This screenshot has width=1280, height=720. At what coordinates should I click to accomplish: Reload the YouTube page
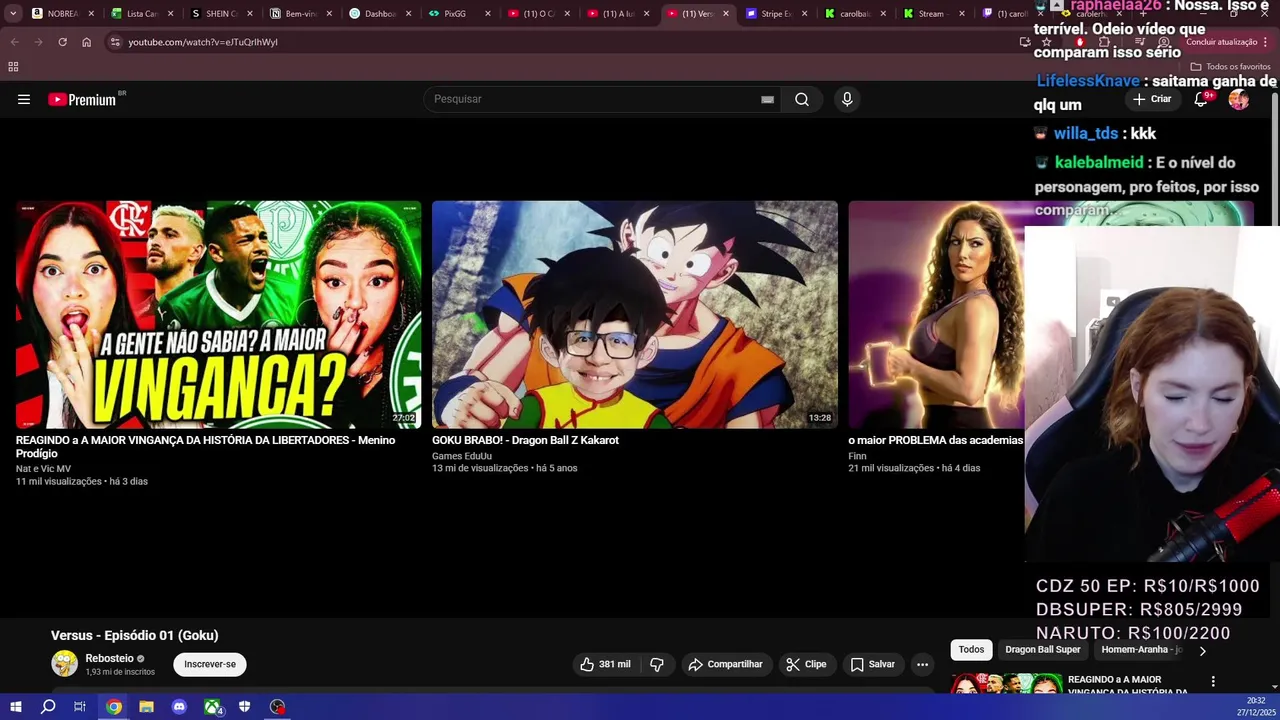[62, 42]
